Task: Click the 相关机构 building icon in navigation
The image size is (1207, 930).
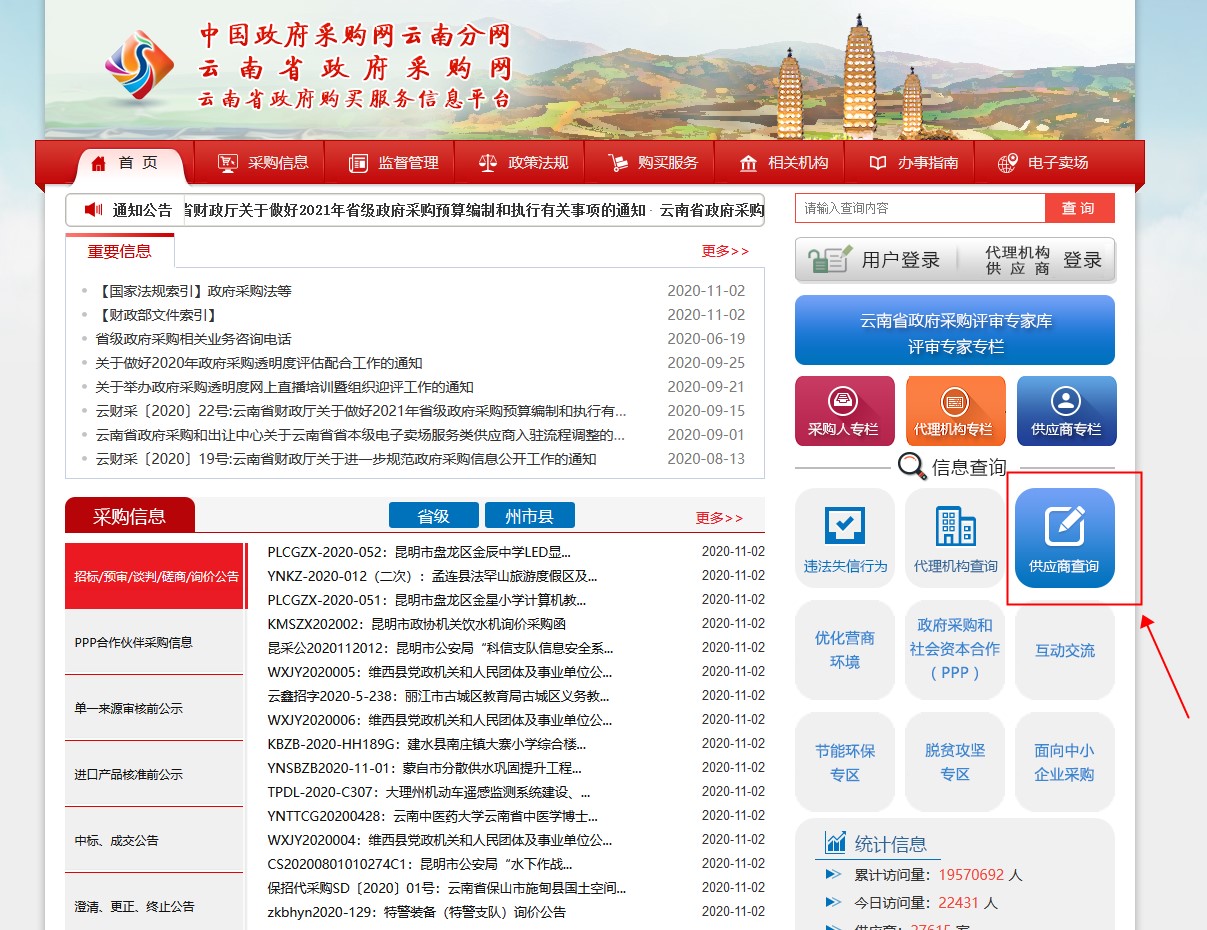Action: pyautogui.click(x=748, y=163)
